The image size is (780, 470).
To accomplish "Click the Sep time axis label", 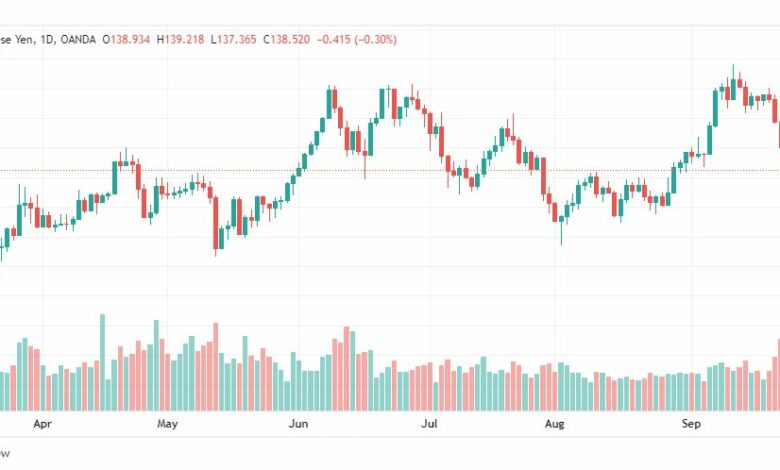I will pyautogui.click(x=691, y=424).
